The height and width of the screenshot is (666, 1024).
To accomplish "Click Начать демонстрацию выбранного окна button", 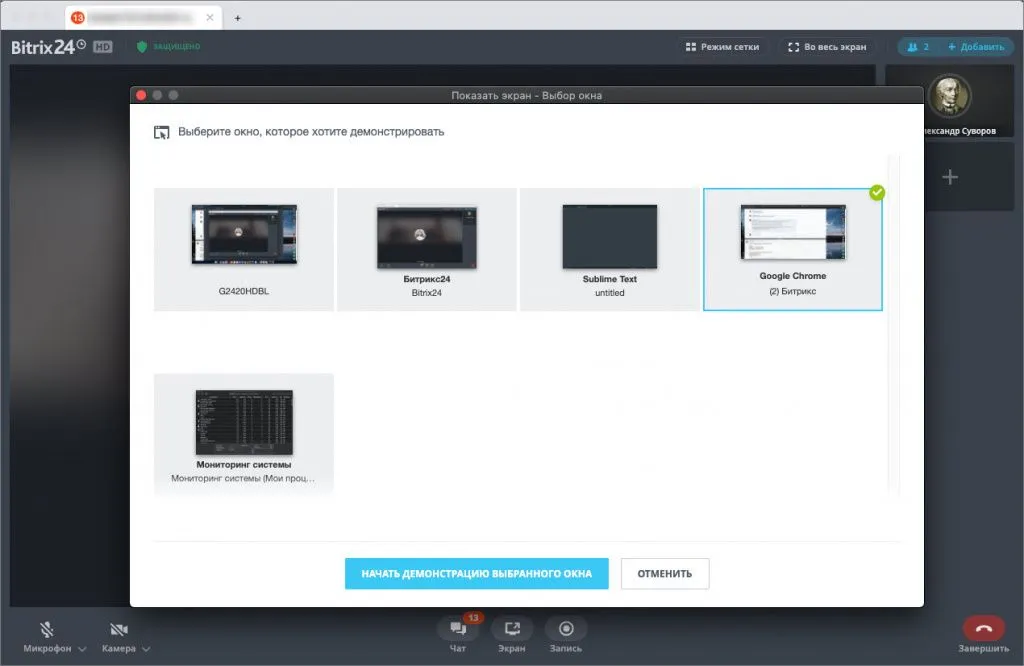I will [x=476, y=574].
